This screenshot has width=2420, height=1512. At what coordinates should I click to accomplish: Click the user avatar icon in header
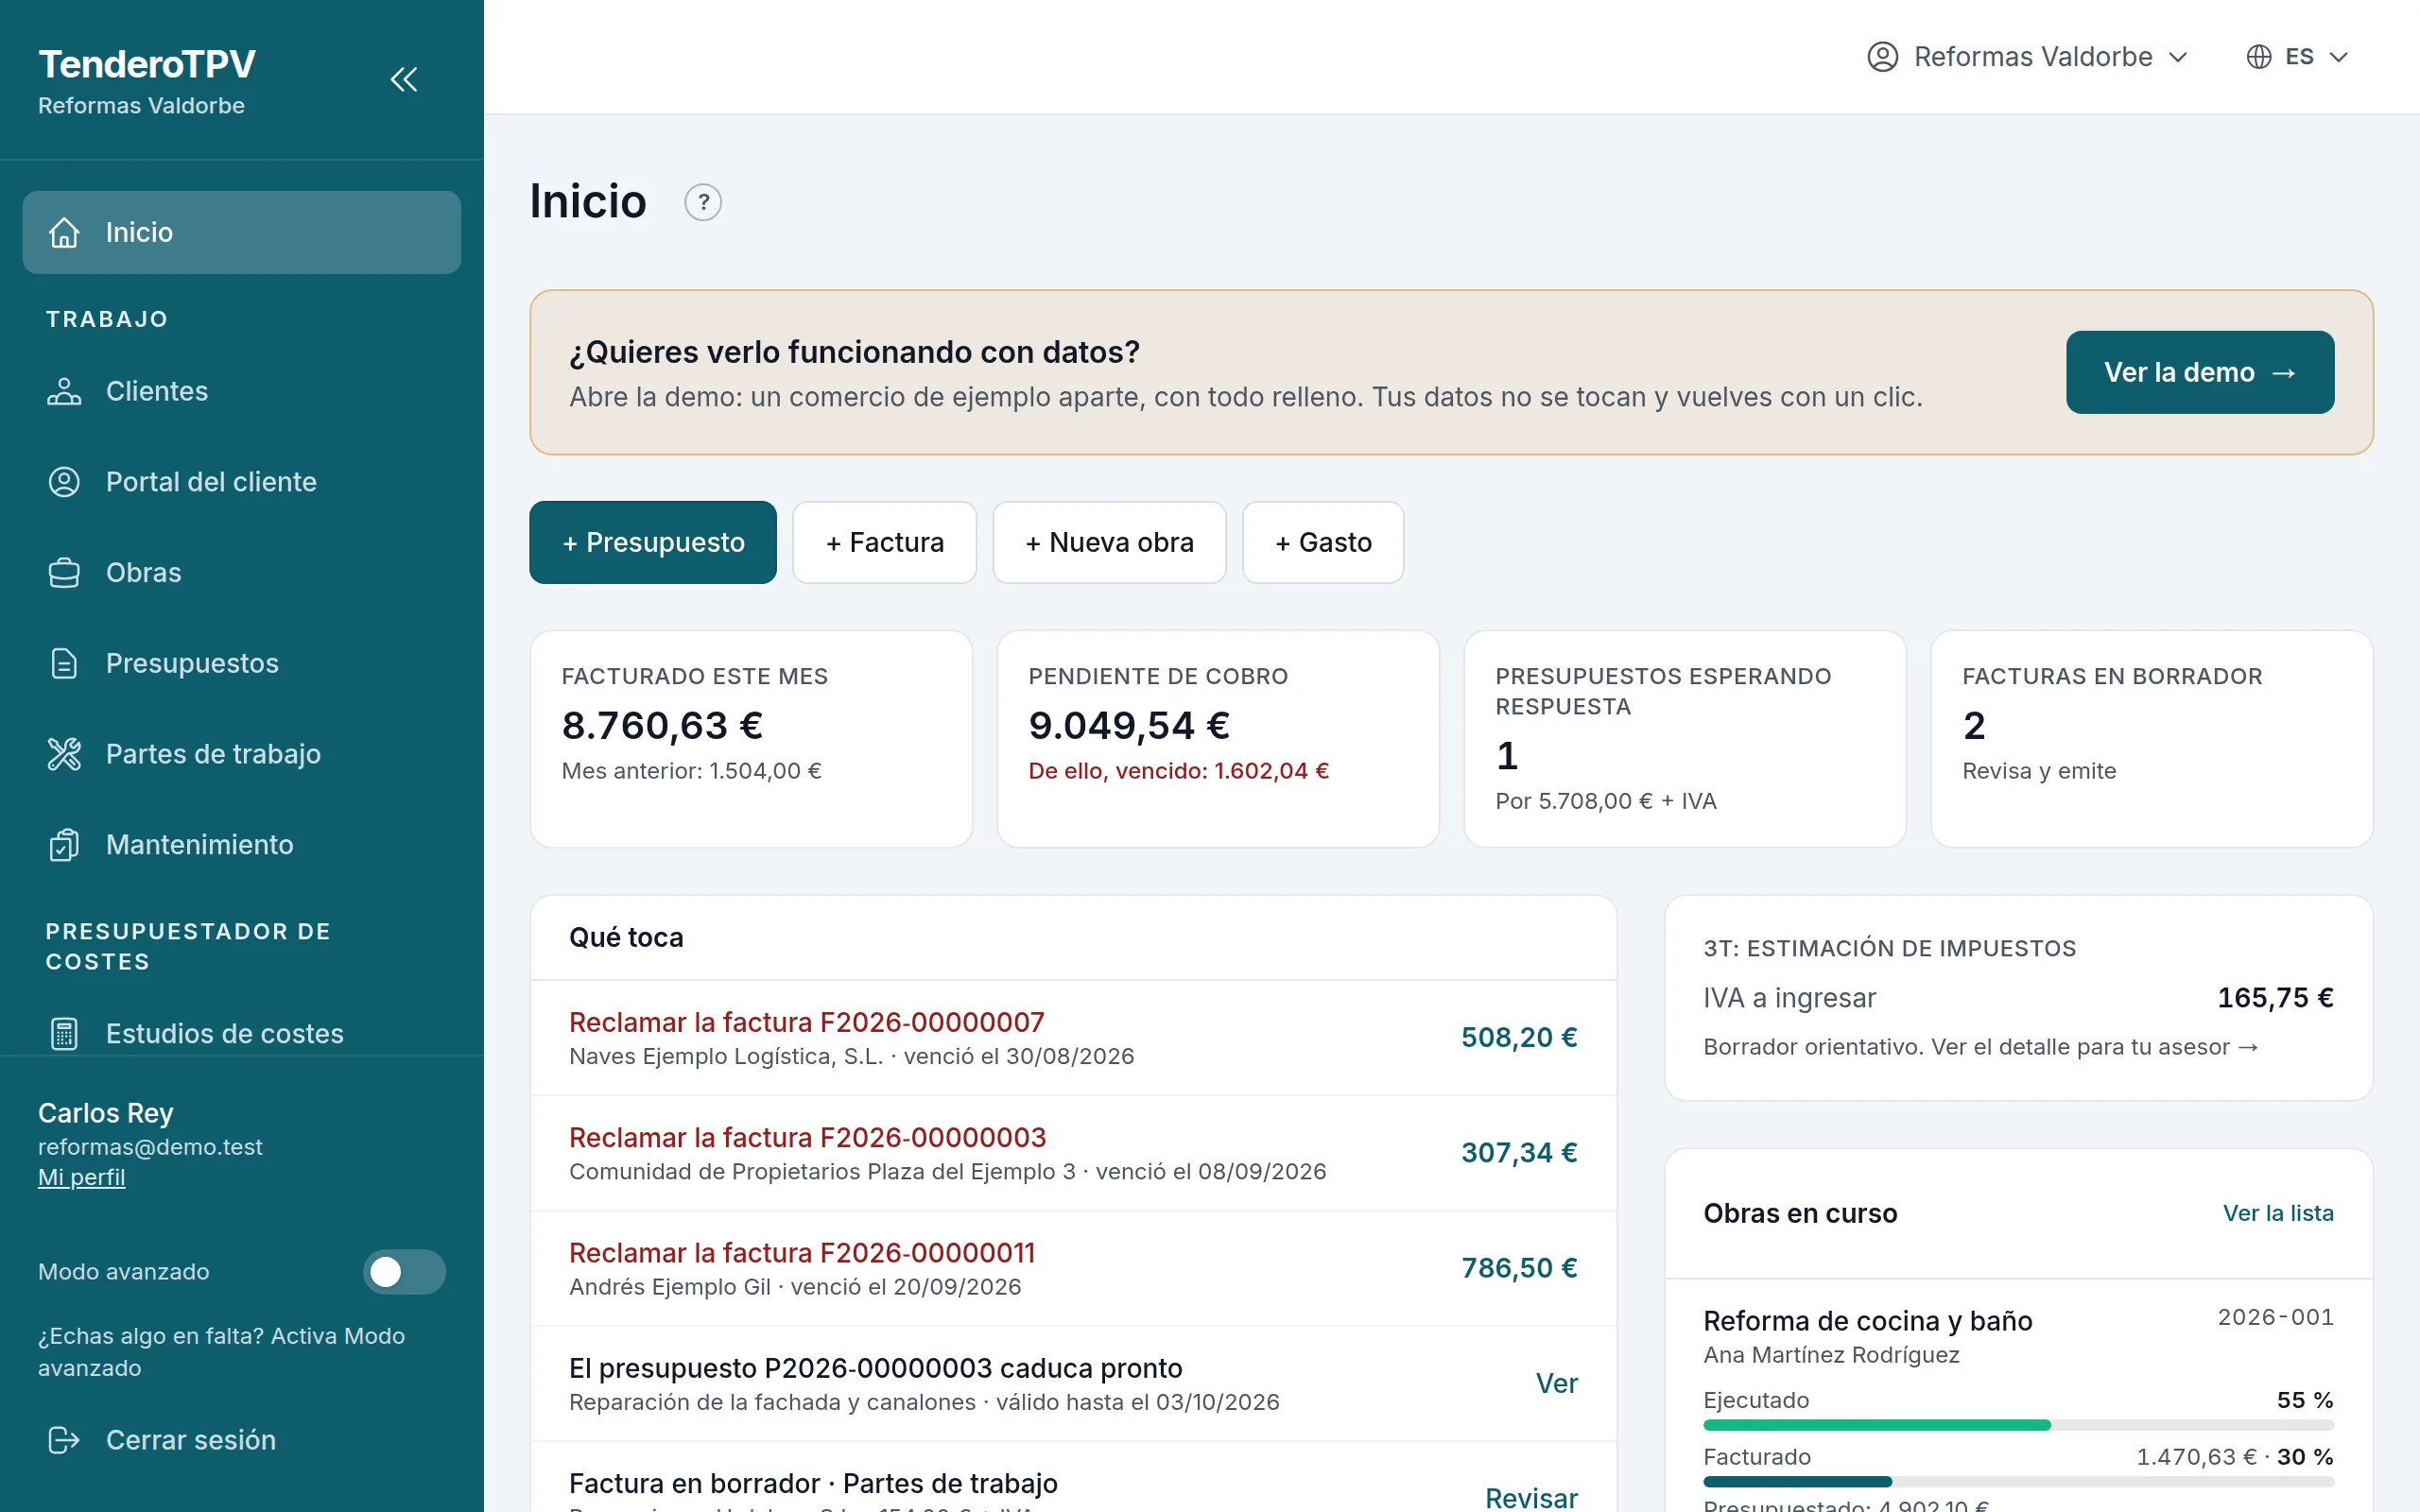pos(1882,57)
